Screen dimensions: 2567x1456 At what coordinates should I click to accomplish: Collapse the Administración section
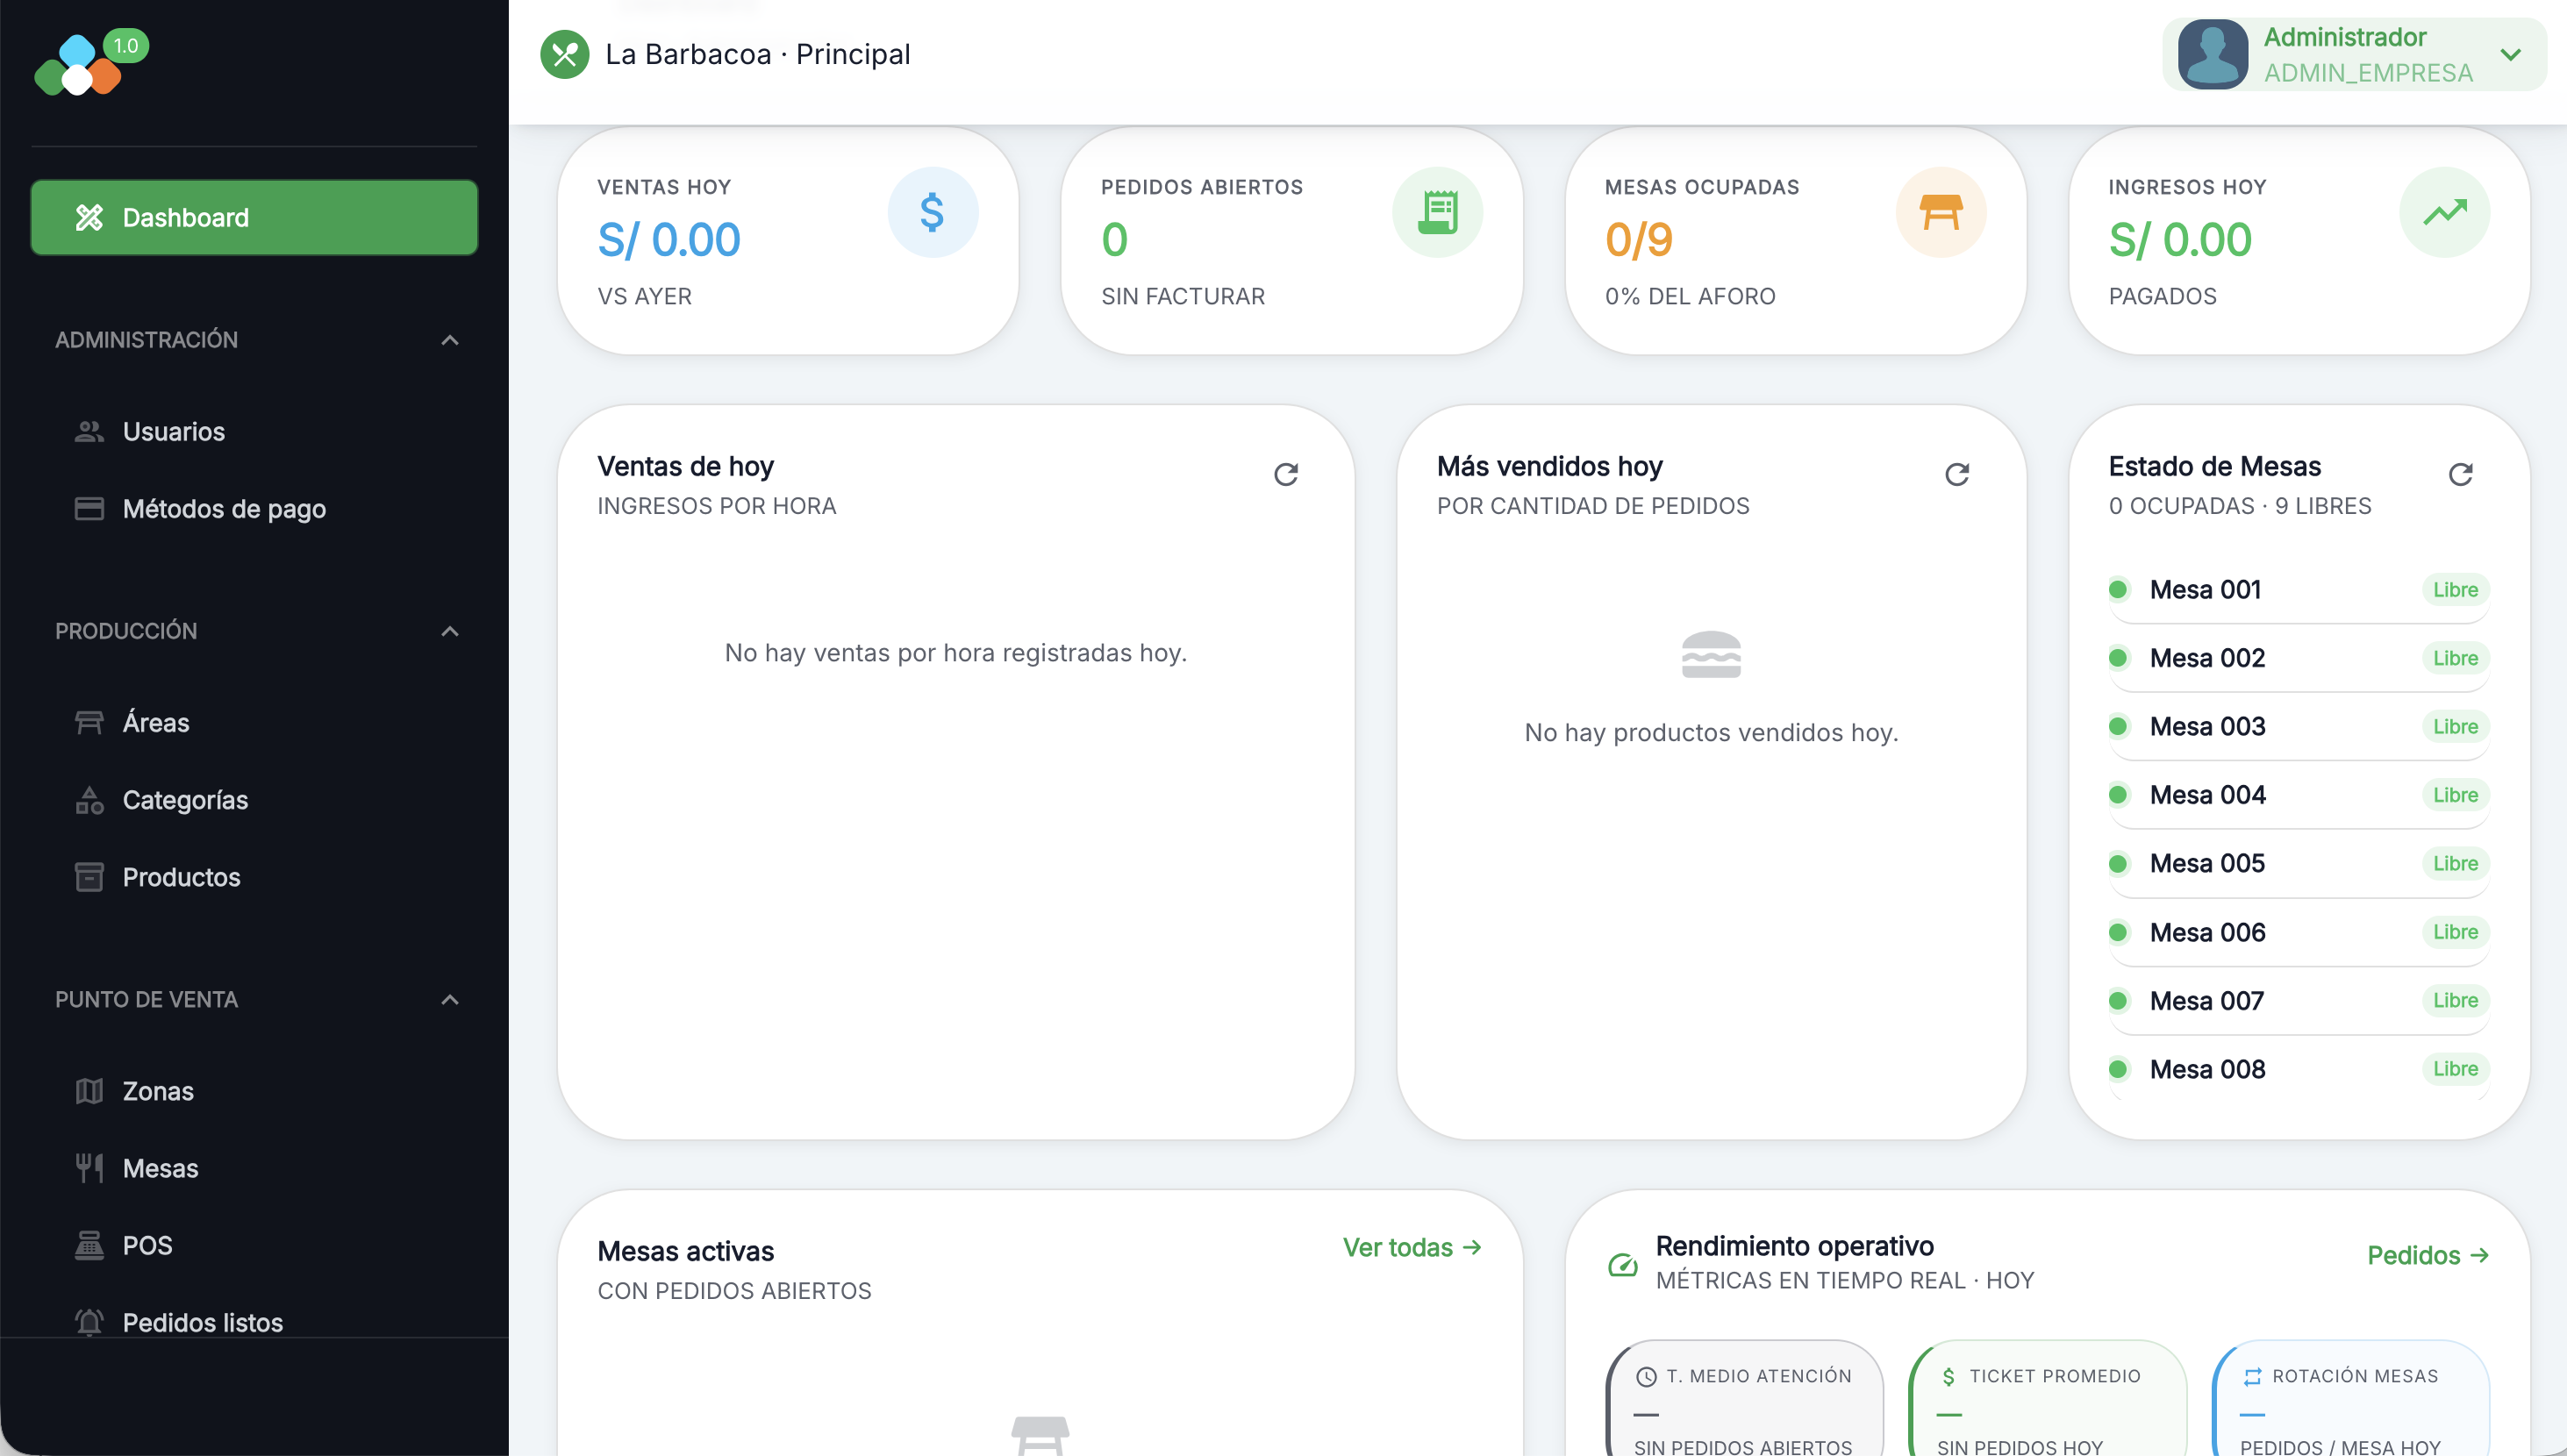450,340
